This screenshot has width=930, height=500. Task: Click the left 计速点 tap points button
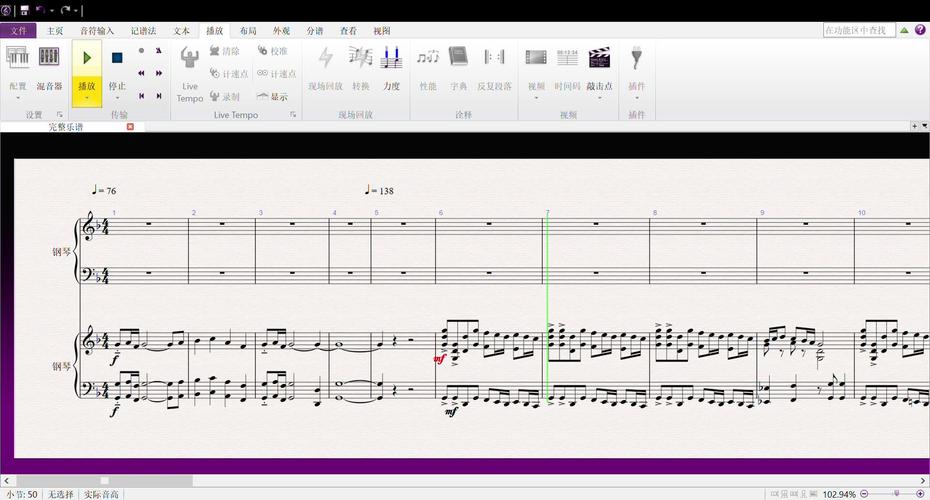(229, 74)
